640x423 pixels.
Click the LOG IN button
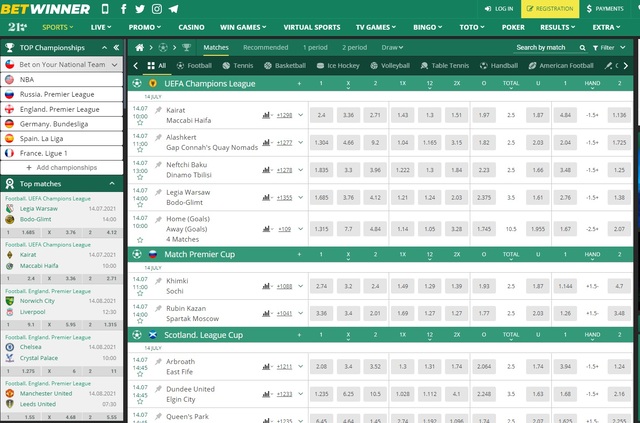pos(499,9)
